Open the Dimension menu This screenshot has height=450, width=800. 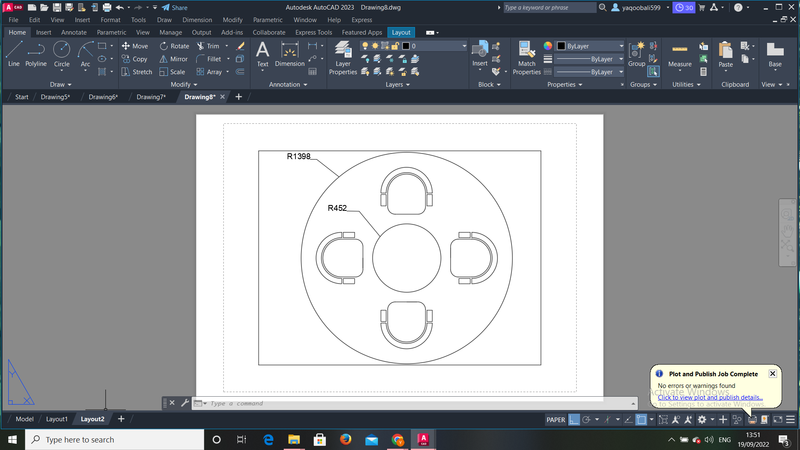pyautogui.click(x=197, y=20)
